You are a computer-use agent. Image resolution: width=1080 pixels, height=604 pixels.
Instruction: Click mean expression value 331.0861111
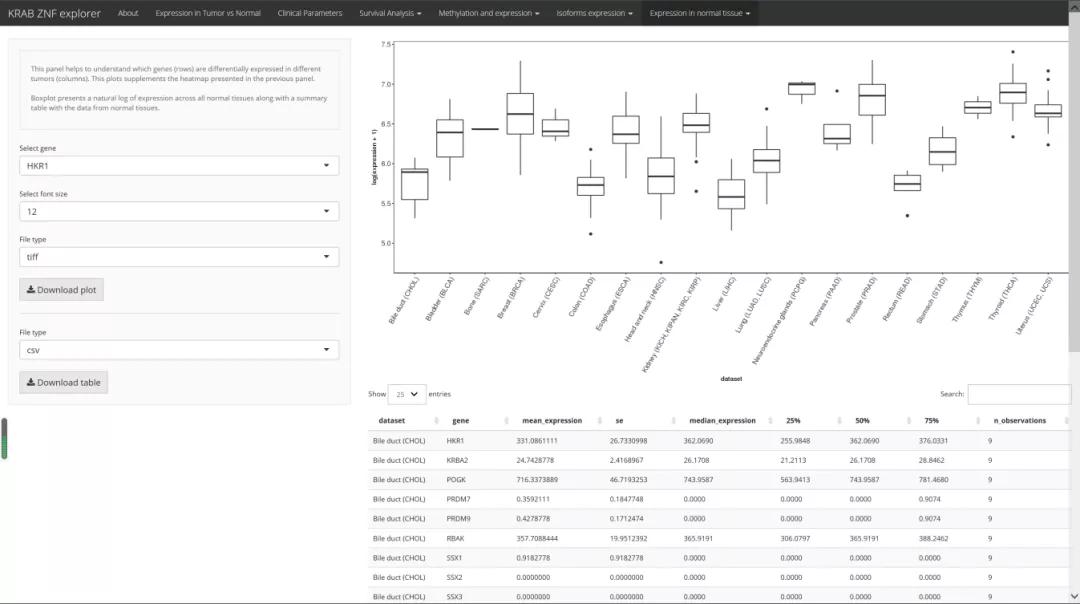537,441
